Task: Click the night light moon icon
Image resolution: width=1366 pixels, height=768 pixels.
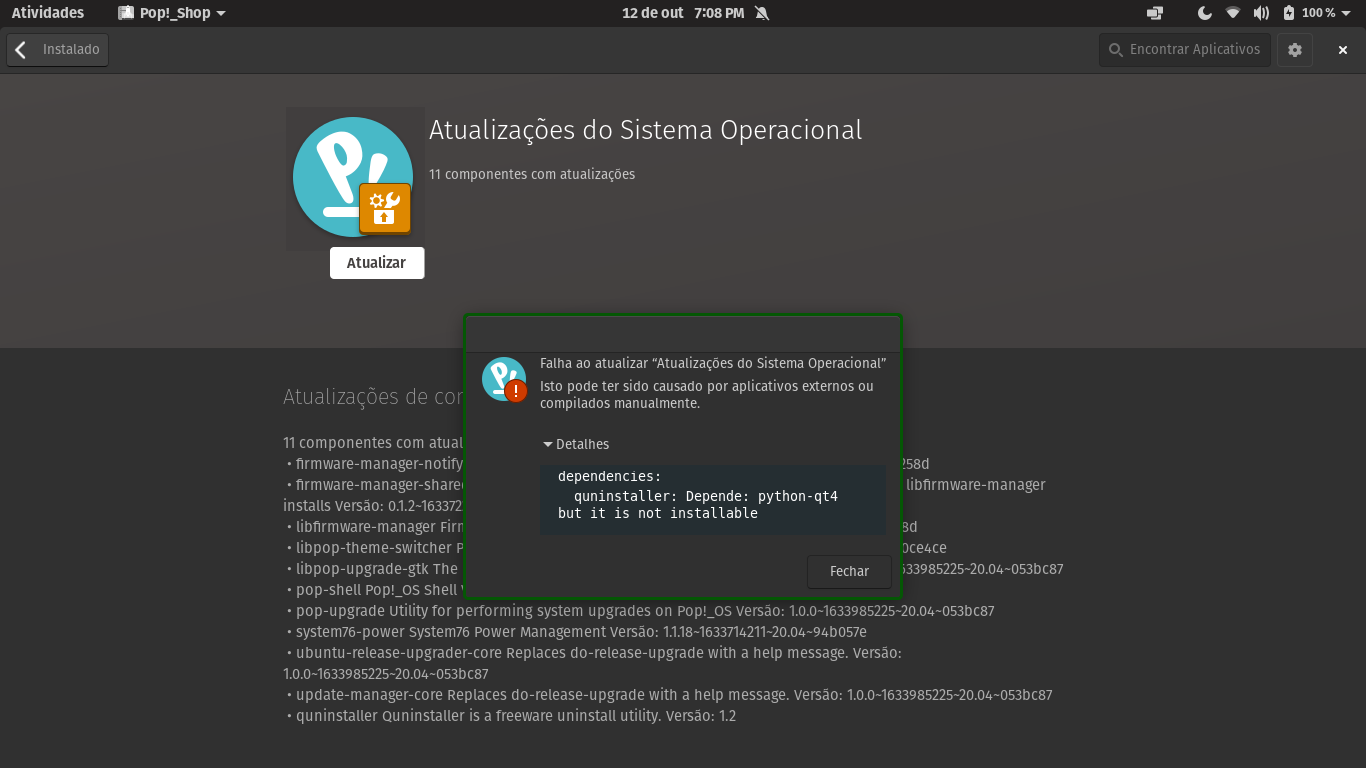Action: 1205,13
